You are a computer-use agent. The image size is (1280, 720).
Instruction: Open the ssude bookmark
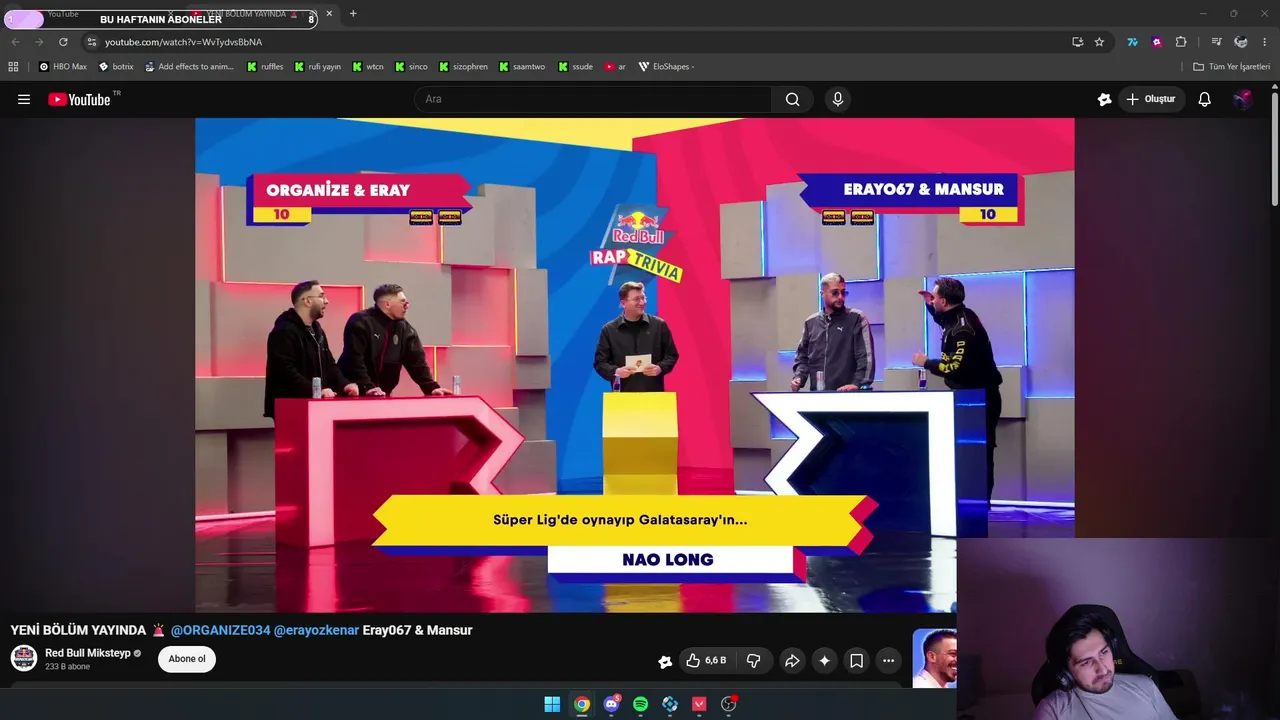pos(575,67)
